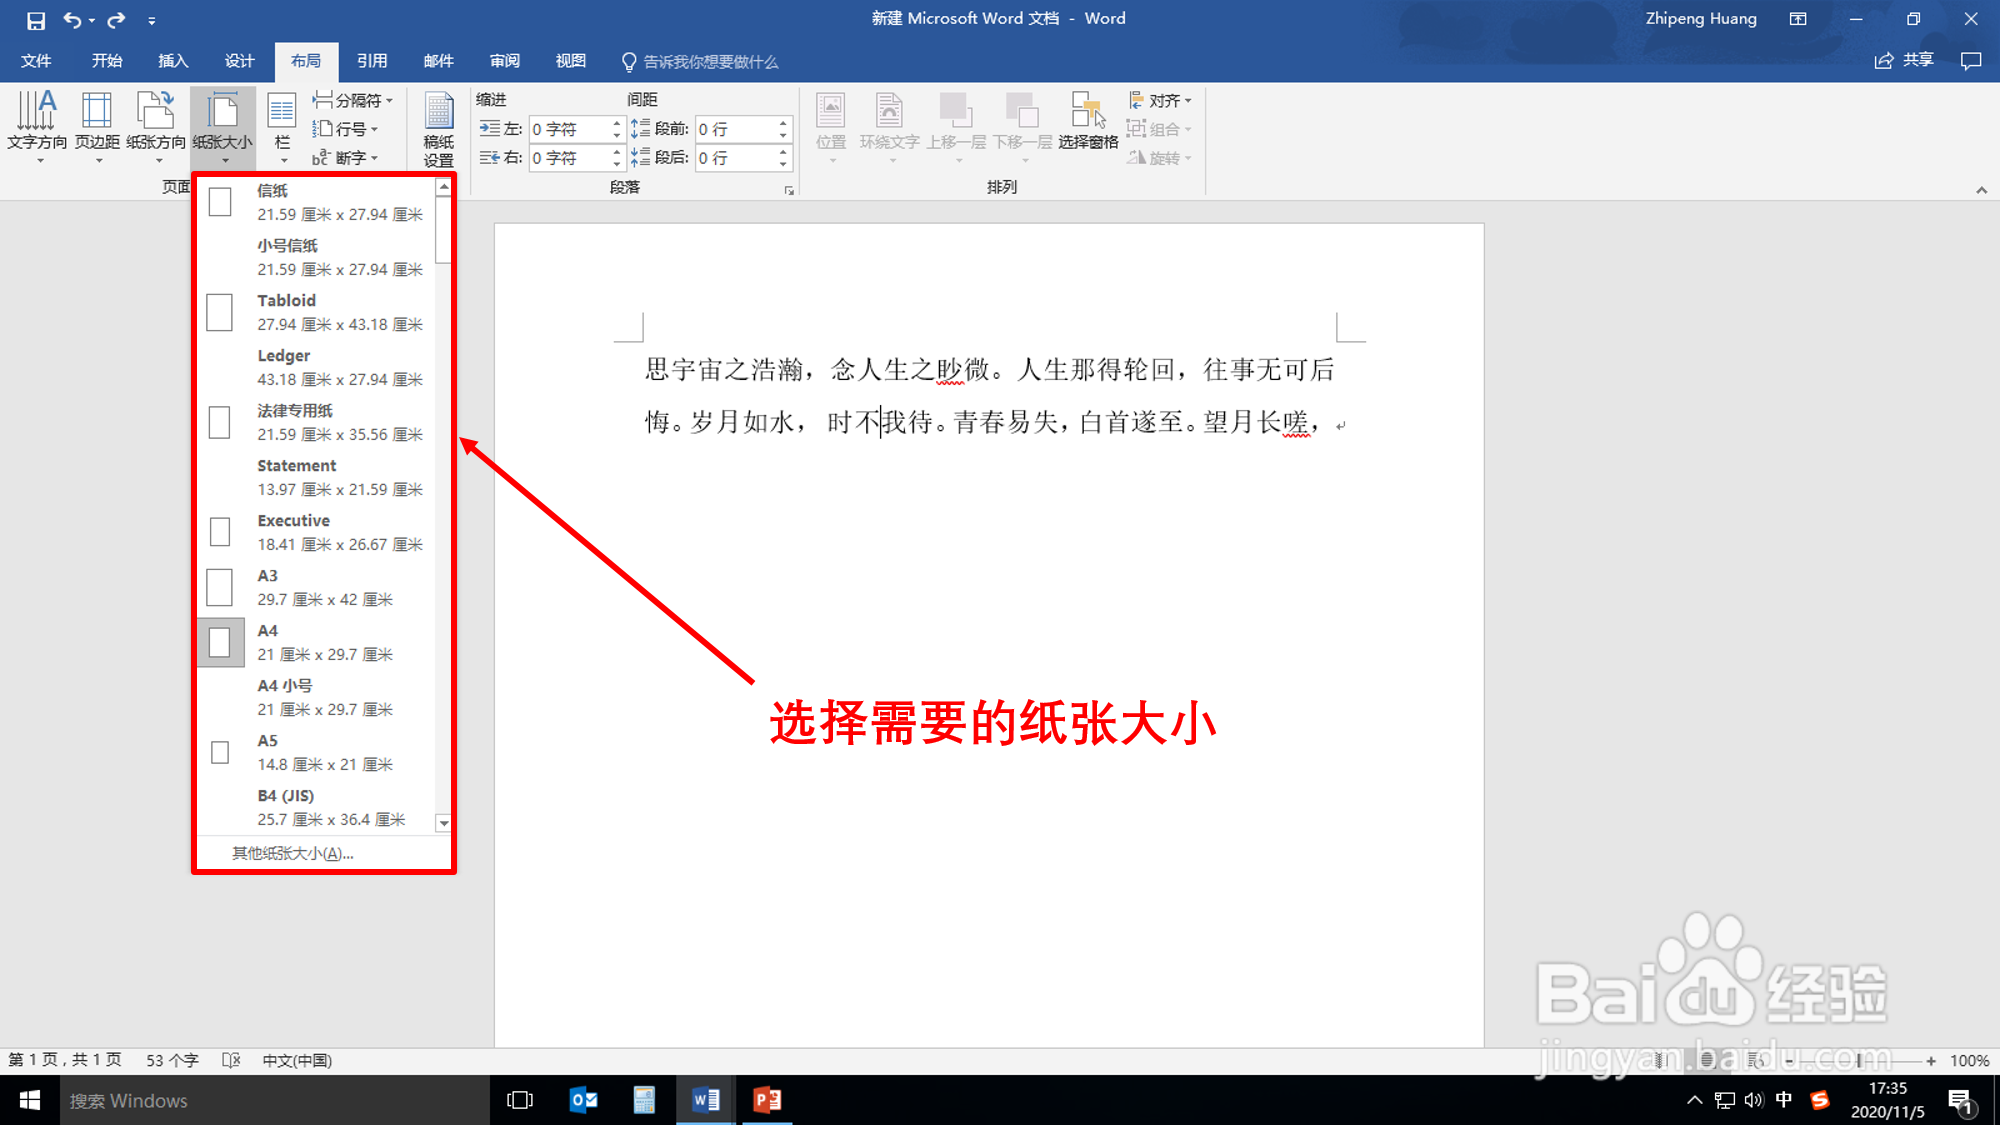
Task: Switch to the Insert (插入) tab
Action: pyautogui.click(x=173, y=61)
